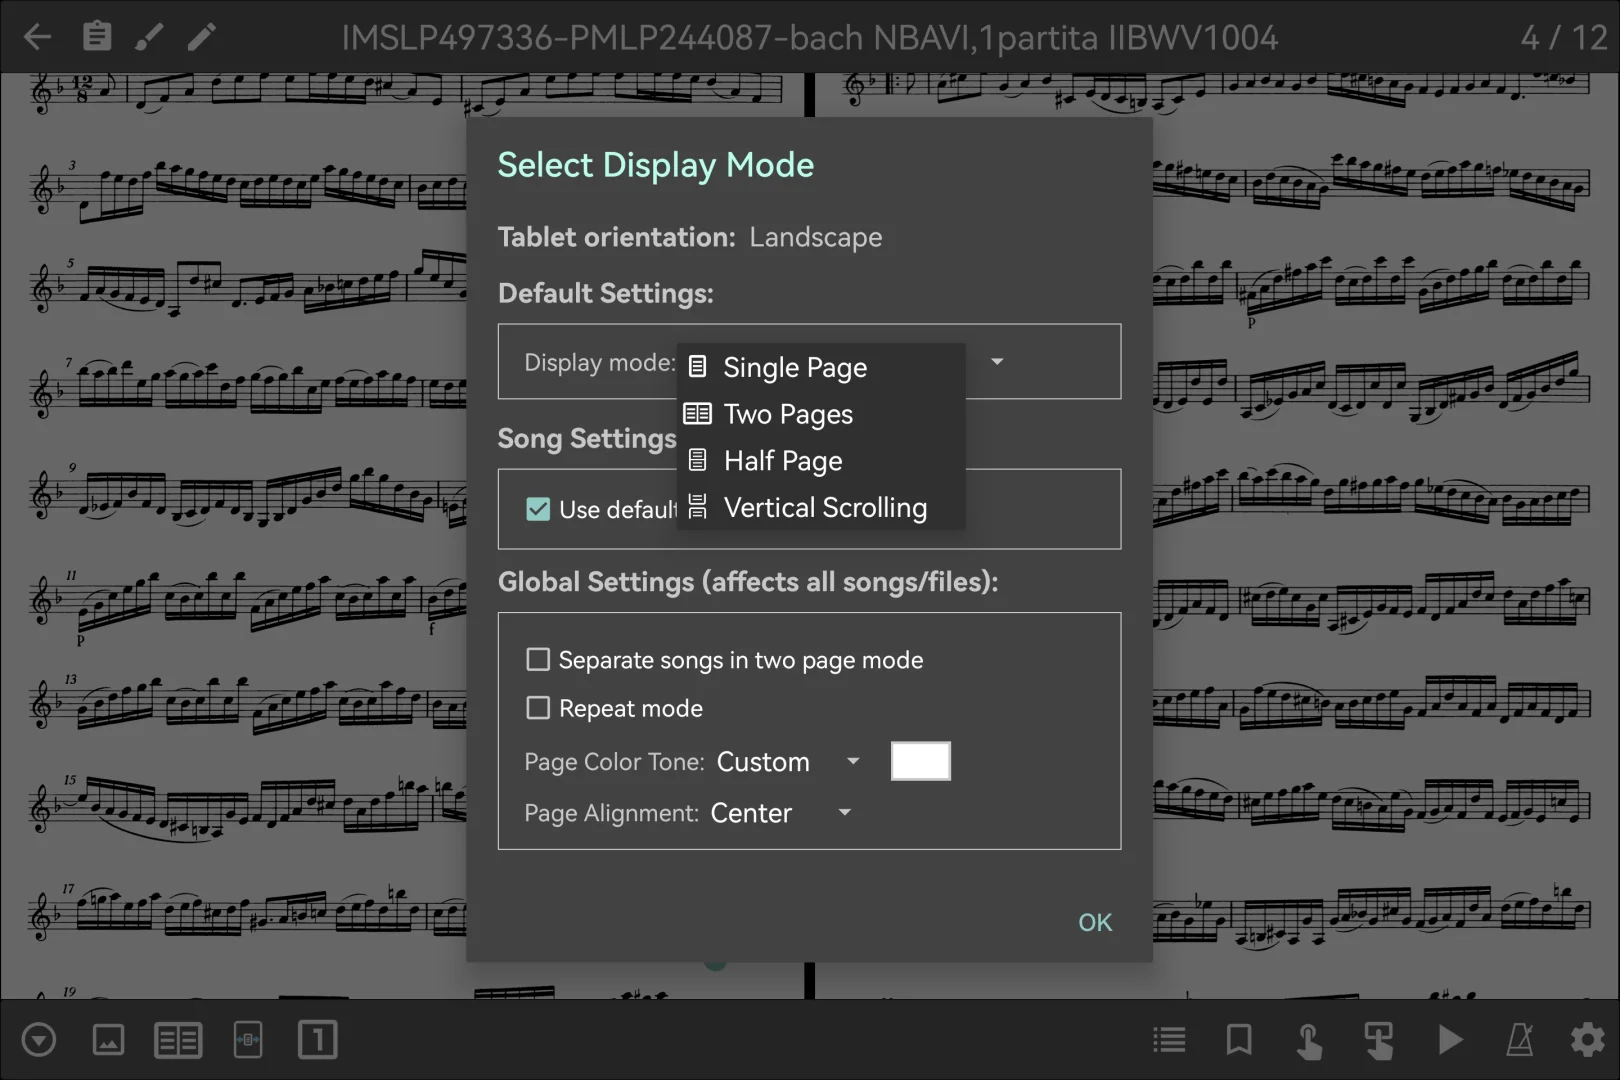Toggle the Use default checkbox

[538, 509]
